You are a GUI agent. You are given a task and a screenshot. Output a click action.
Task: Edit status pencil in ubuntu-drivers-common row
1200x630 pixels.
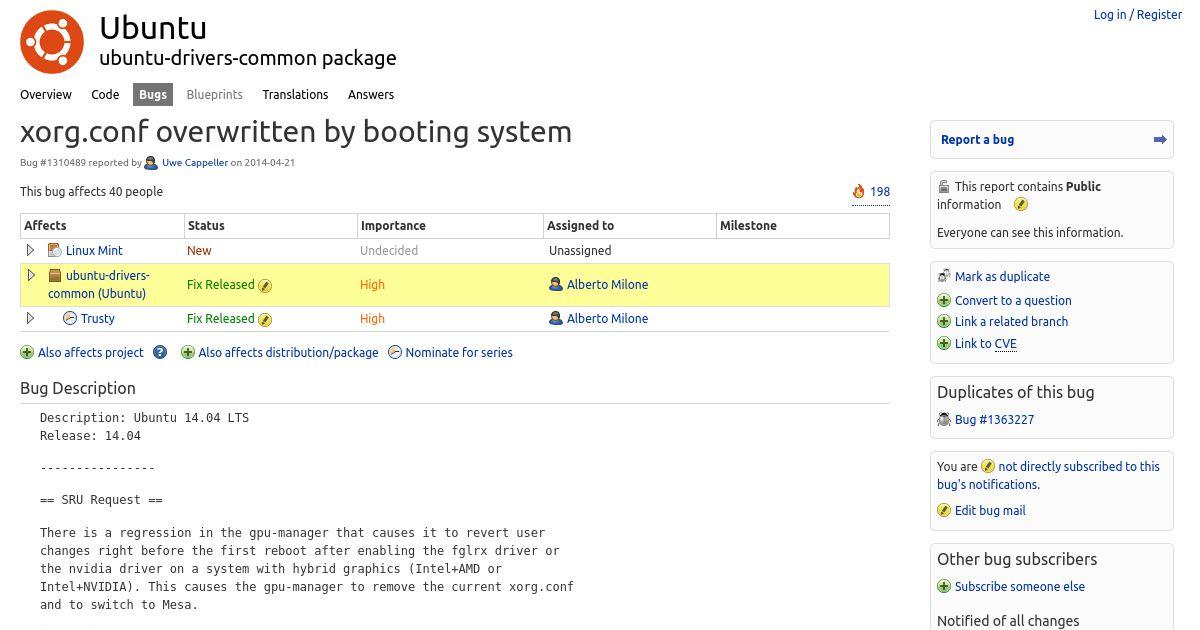(x=265, y=285)
